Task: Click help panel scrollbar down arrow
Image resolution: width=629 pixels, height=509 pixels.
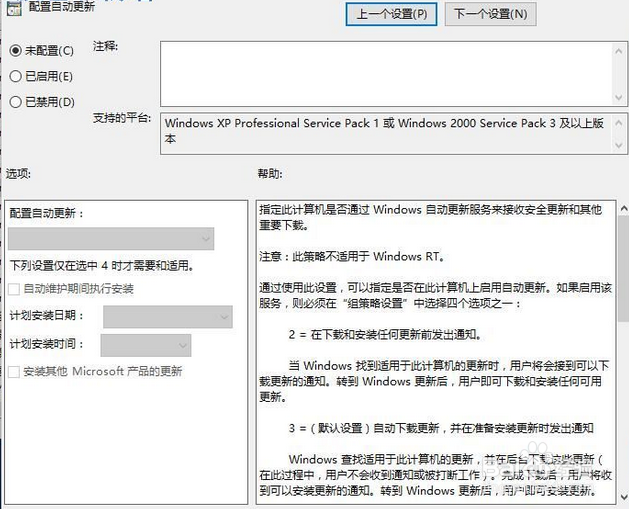Action: (x=624, y=497)
